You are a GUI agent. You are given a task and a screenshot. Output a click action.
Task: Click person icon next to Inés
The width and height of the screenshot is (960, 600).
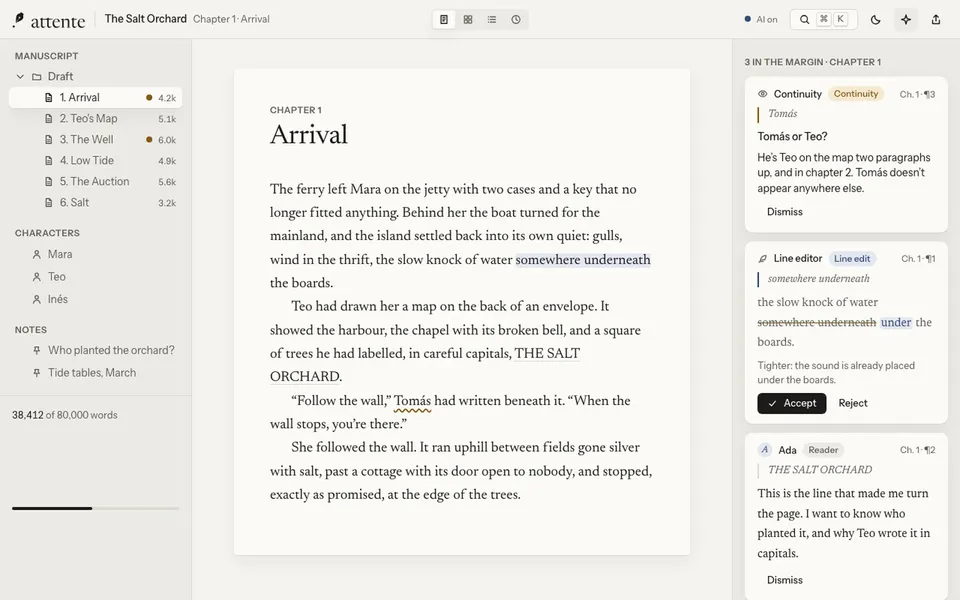click(x=37, y=299)
